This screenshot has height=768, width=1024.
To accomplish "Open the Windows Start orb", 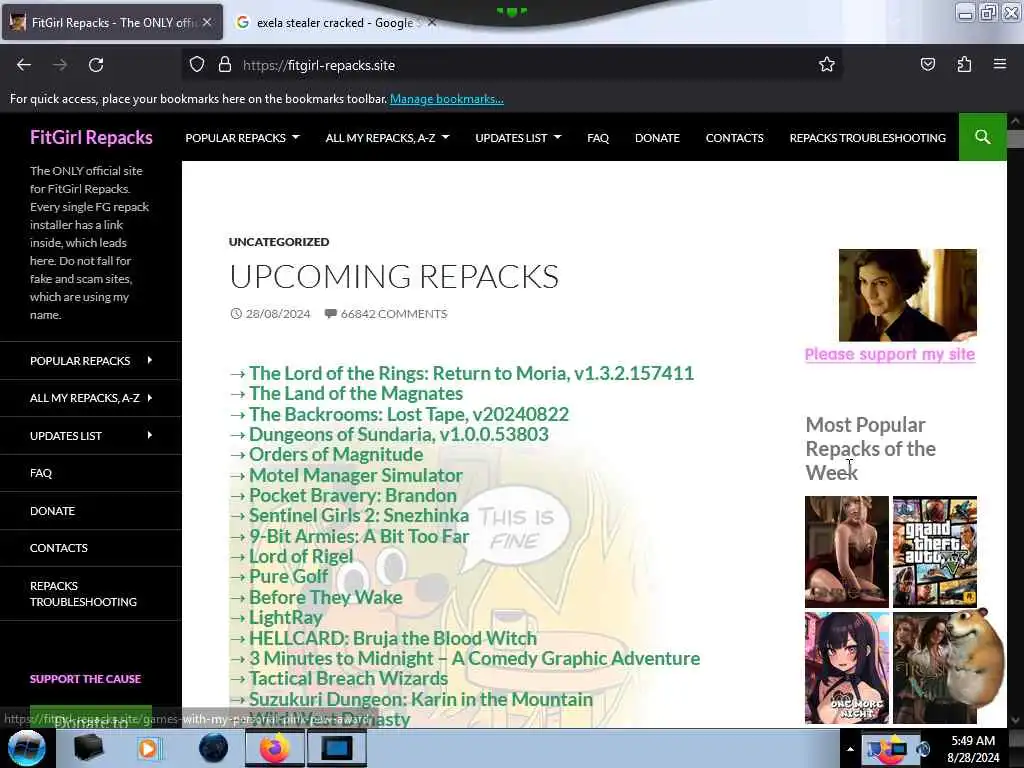I will pyautogui.click(x=27, y=748).
